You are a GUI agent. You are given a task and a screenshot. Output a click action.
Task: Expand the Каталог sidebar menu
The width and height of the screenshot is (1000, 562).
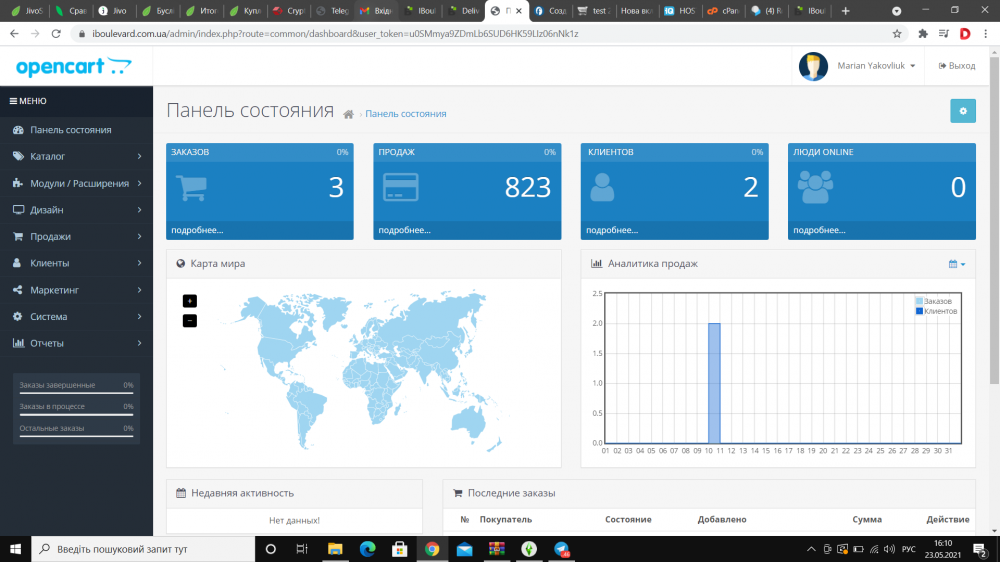pos(77,156)
